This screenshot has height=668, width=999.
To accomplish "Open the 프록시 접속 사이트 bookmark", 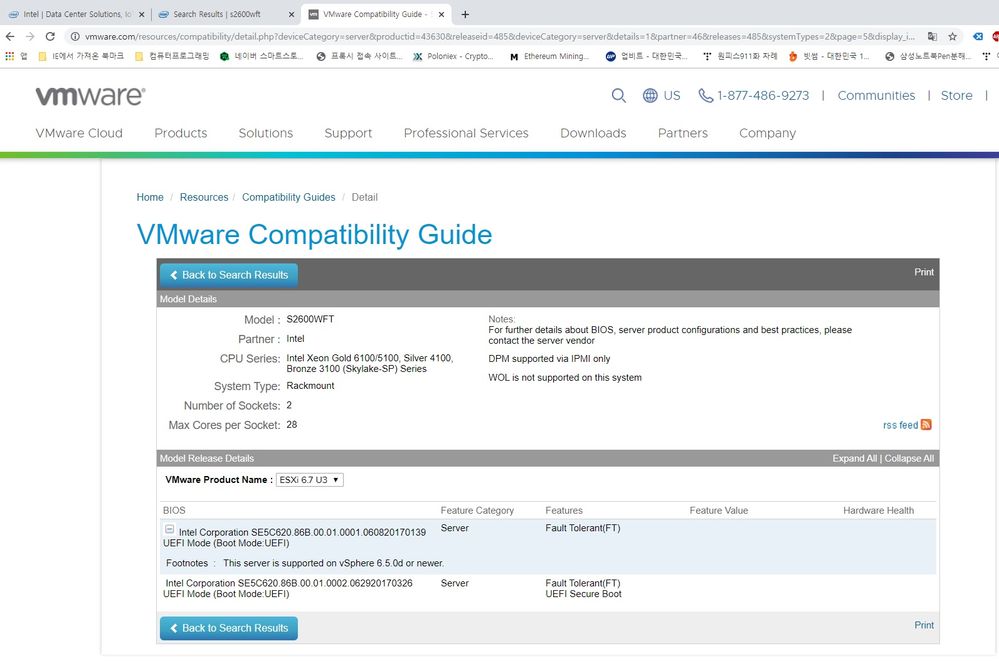I will [359, 56].
